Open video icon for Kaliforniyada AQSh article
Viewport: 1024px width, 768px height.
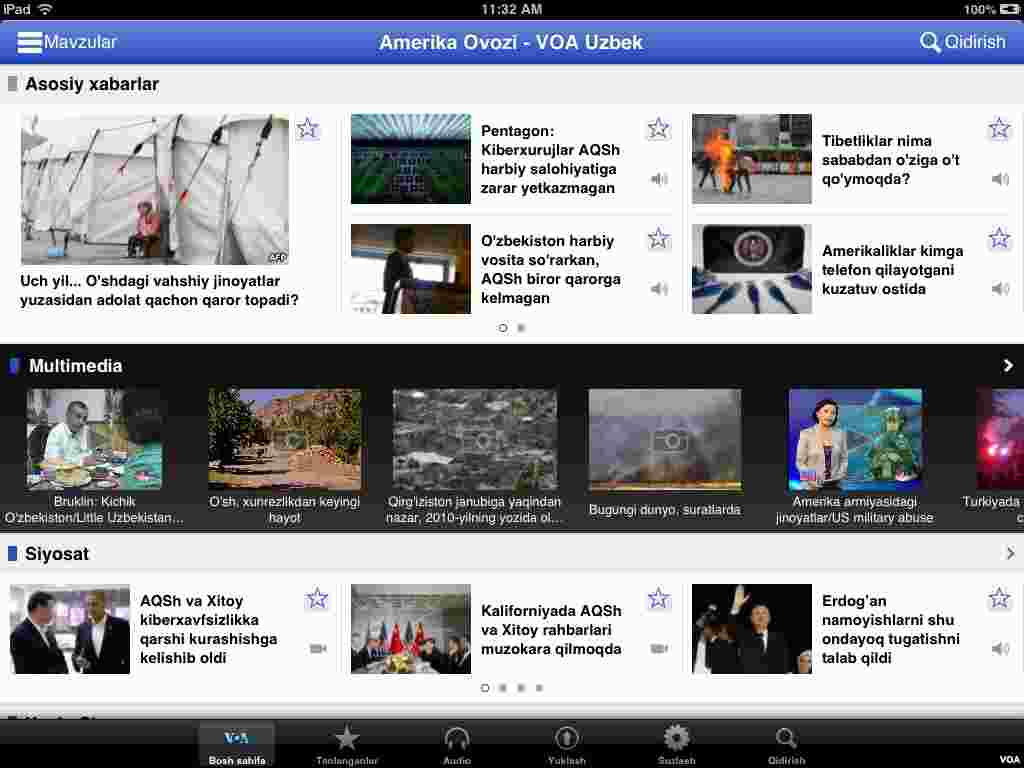pos(660,648)
